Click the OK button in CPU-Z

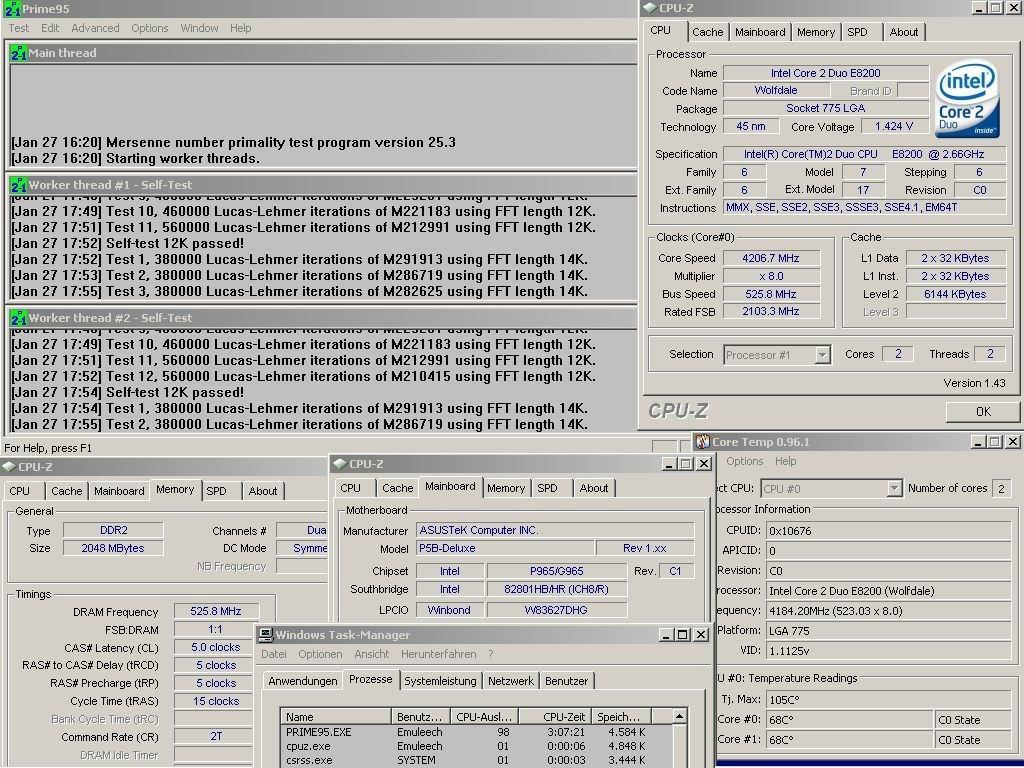(983, 411)
